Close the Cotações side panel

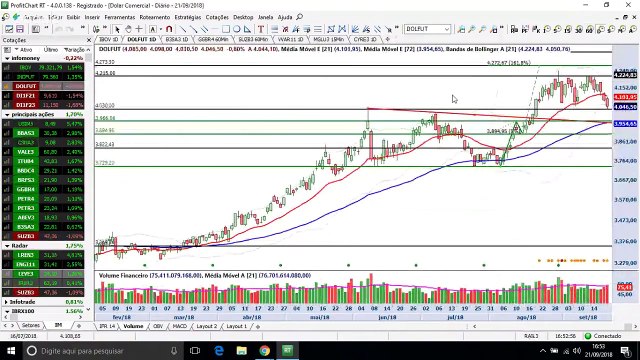click(89, 40)
